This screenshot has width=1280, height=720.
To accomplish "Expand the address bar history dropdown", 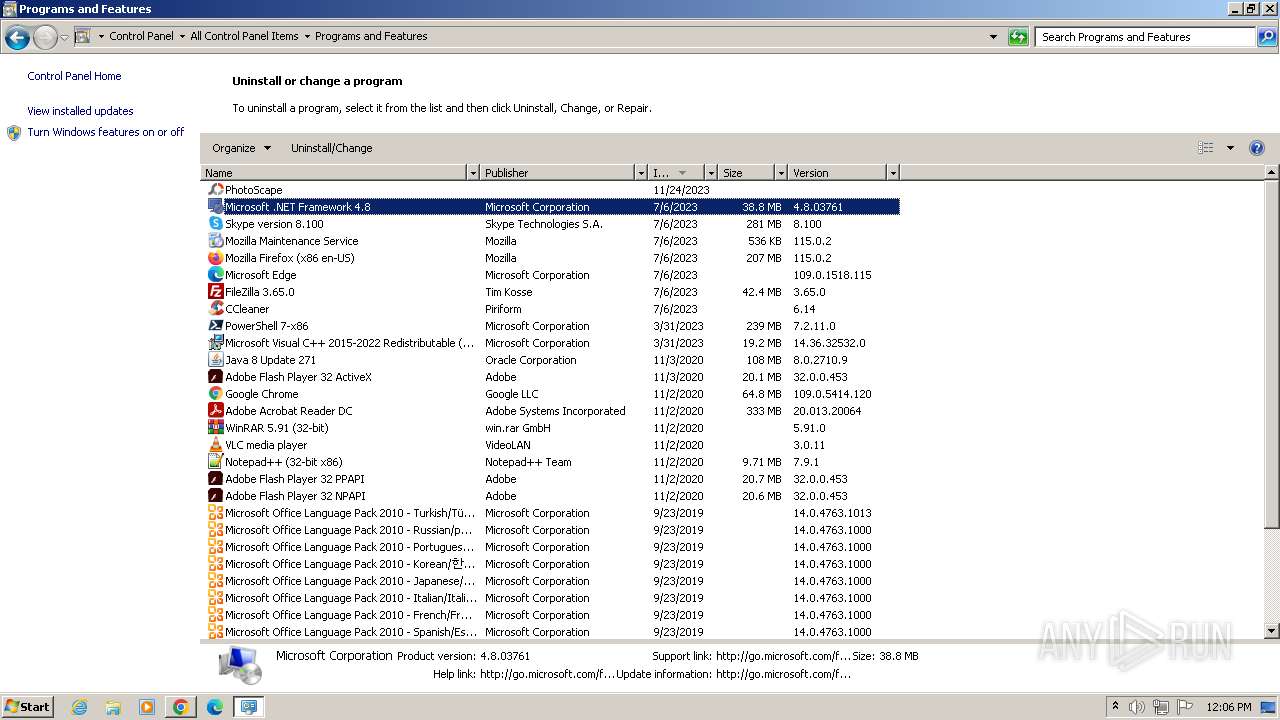I will point(993,37).
